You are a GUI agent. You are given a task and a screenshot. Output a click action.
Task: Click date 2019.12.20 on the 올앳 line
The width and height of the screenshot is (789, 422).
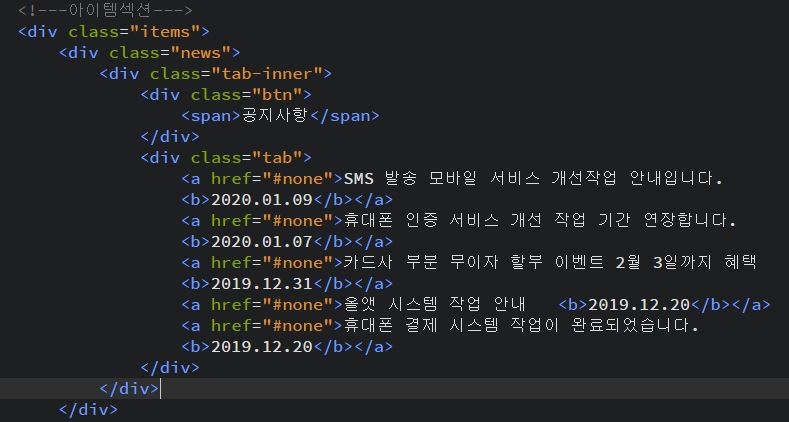(x=639, y=305)
